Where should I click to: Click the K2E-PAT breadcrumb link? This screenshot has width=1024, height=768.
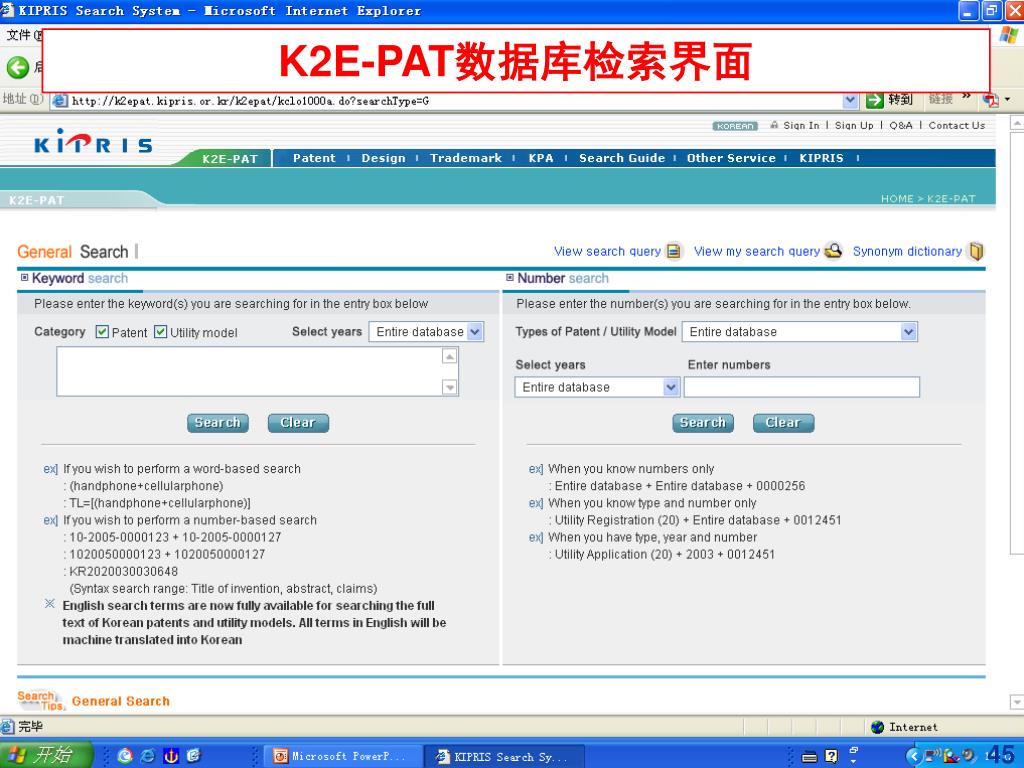(x=951, y=199)
